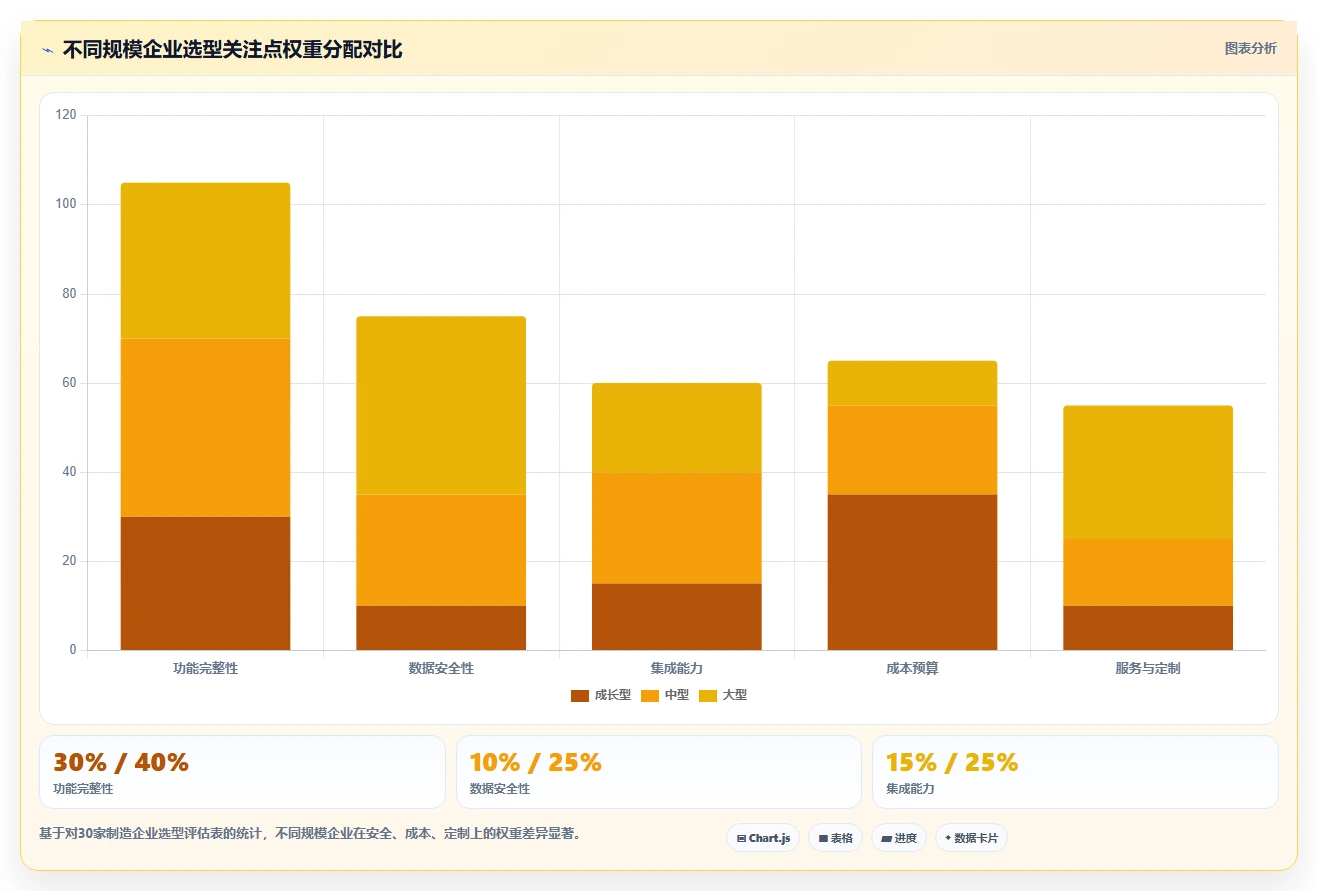Toggle the 大型 legend swatch

pos(708,695)
